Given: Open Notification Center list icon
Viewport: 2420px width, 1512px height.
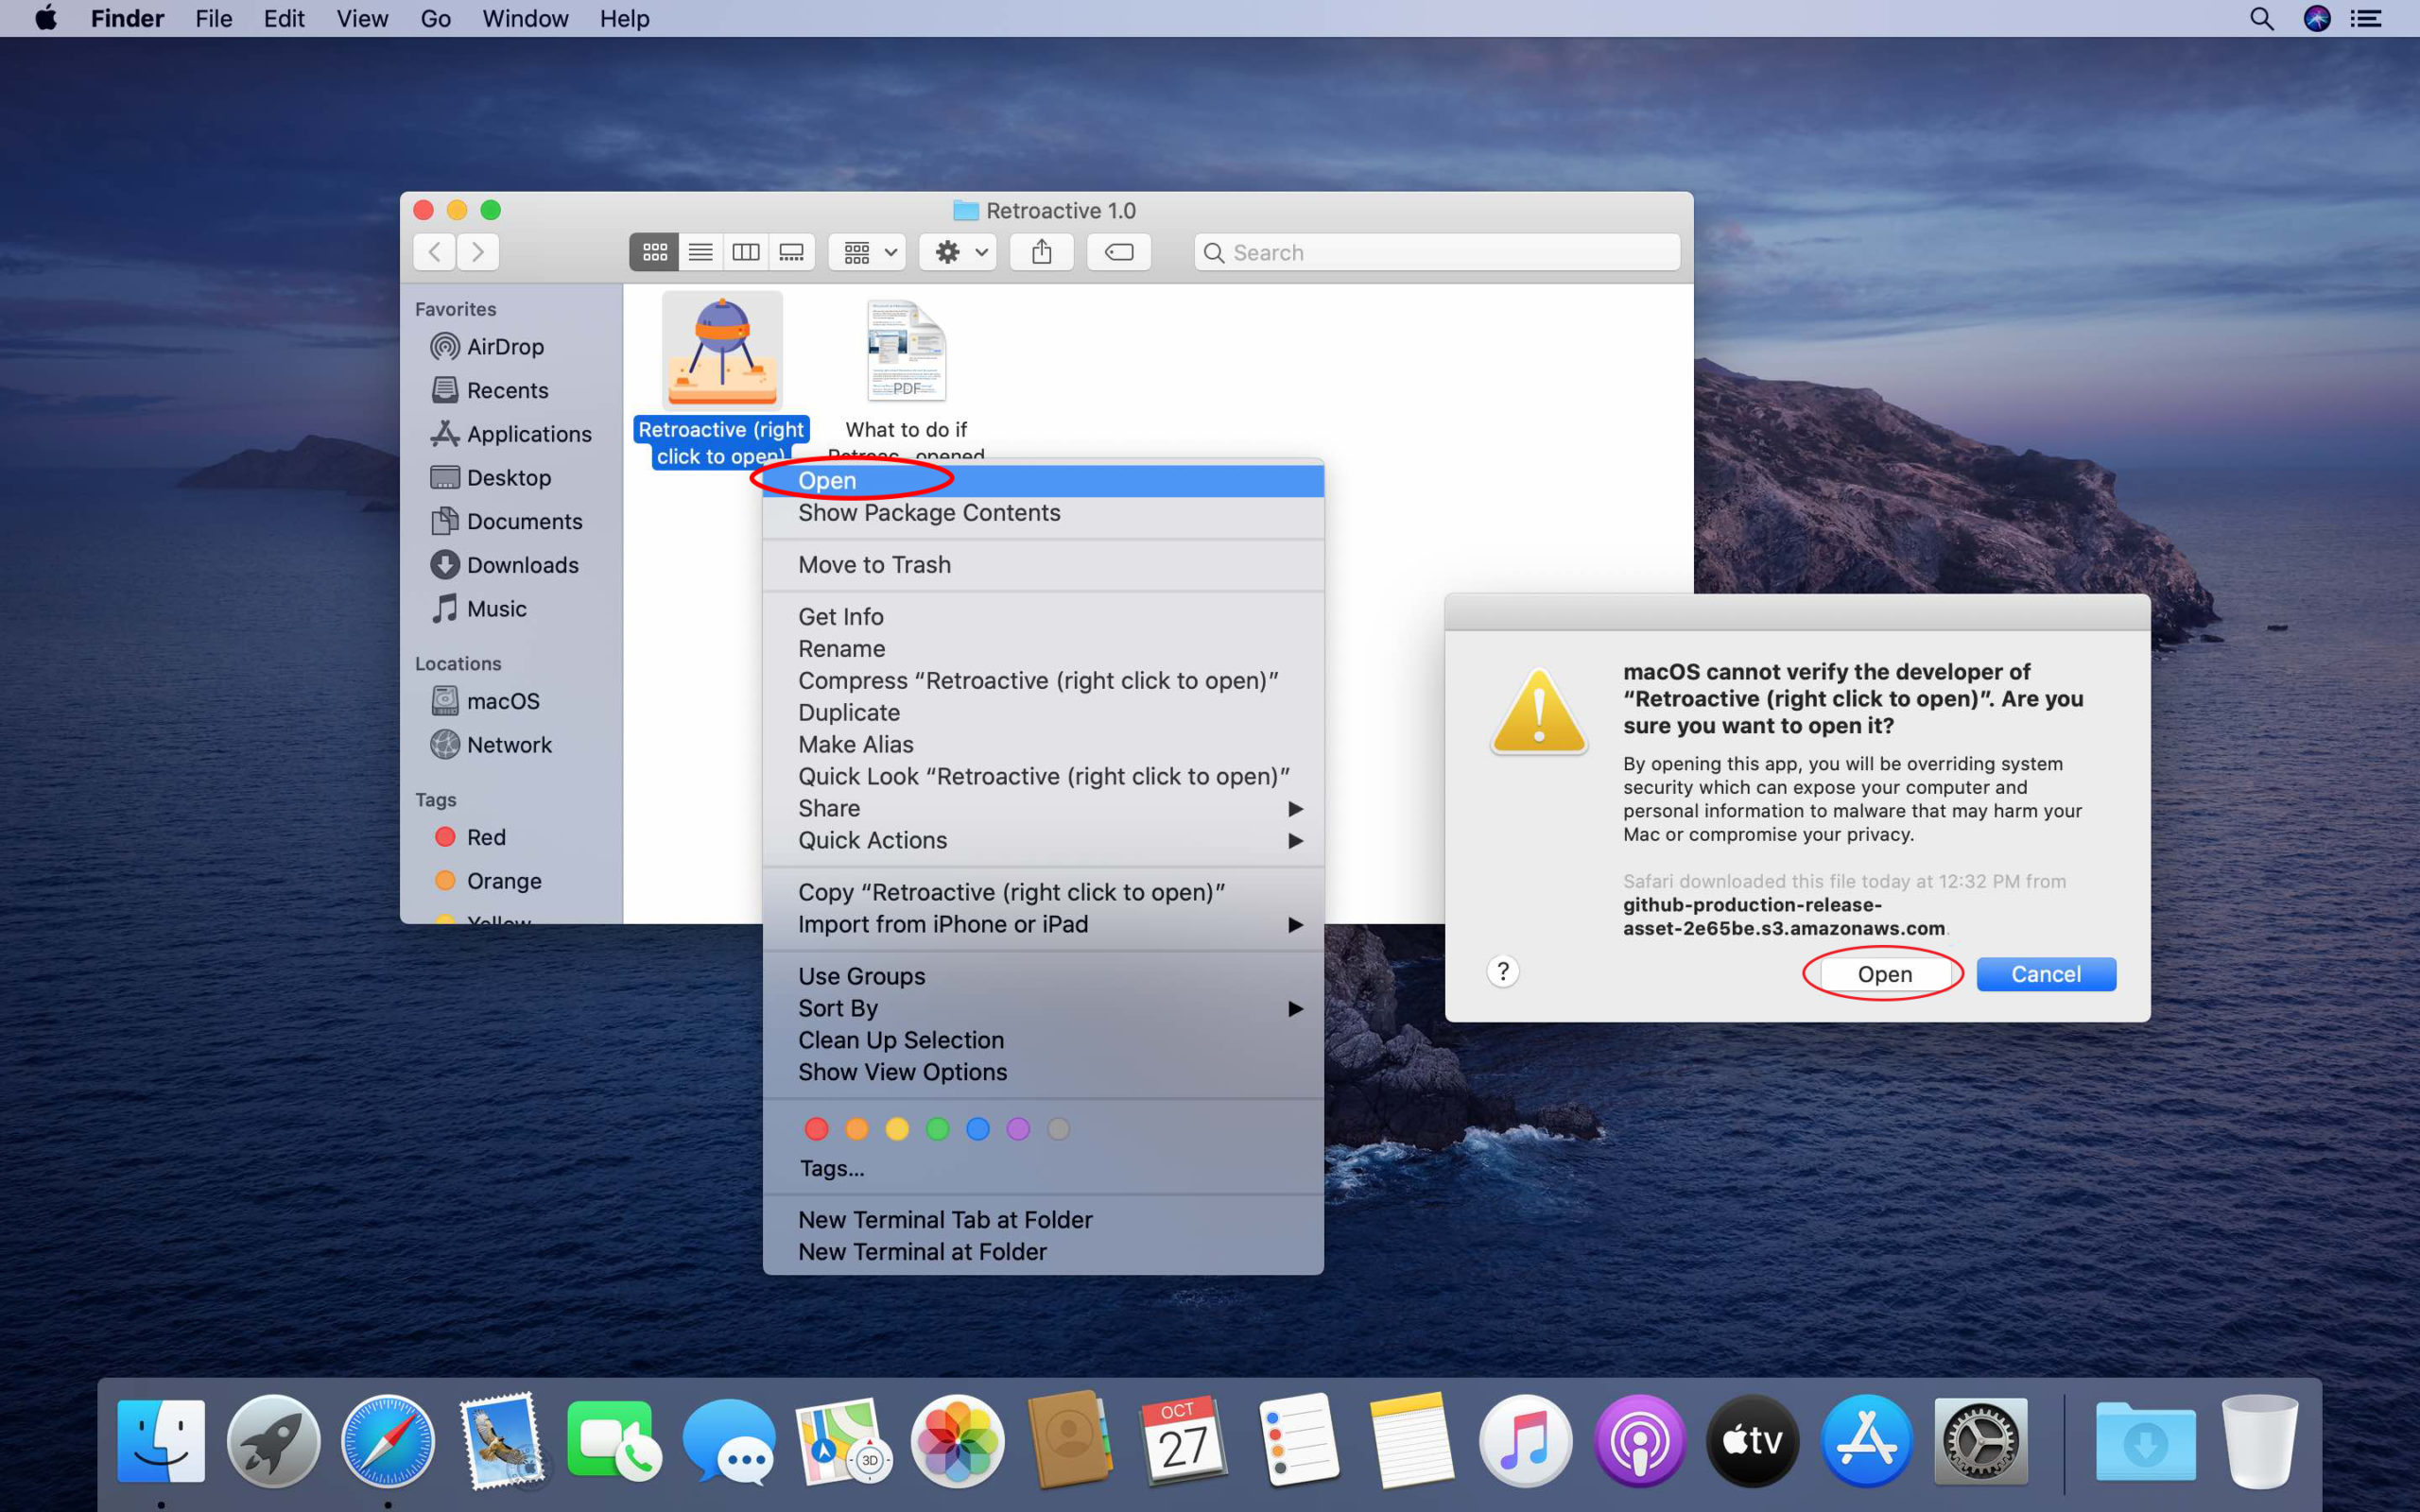Looking at the screenshot, I should click(x=2366, y=19).
